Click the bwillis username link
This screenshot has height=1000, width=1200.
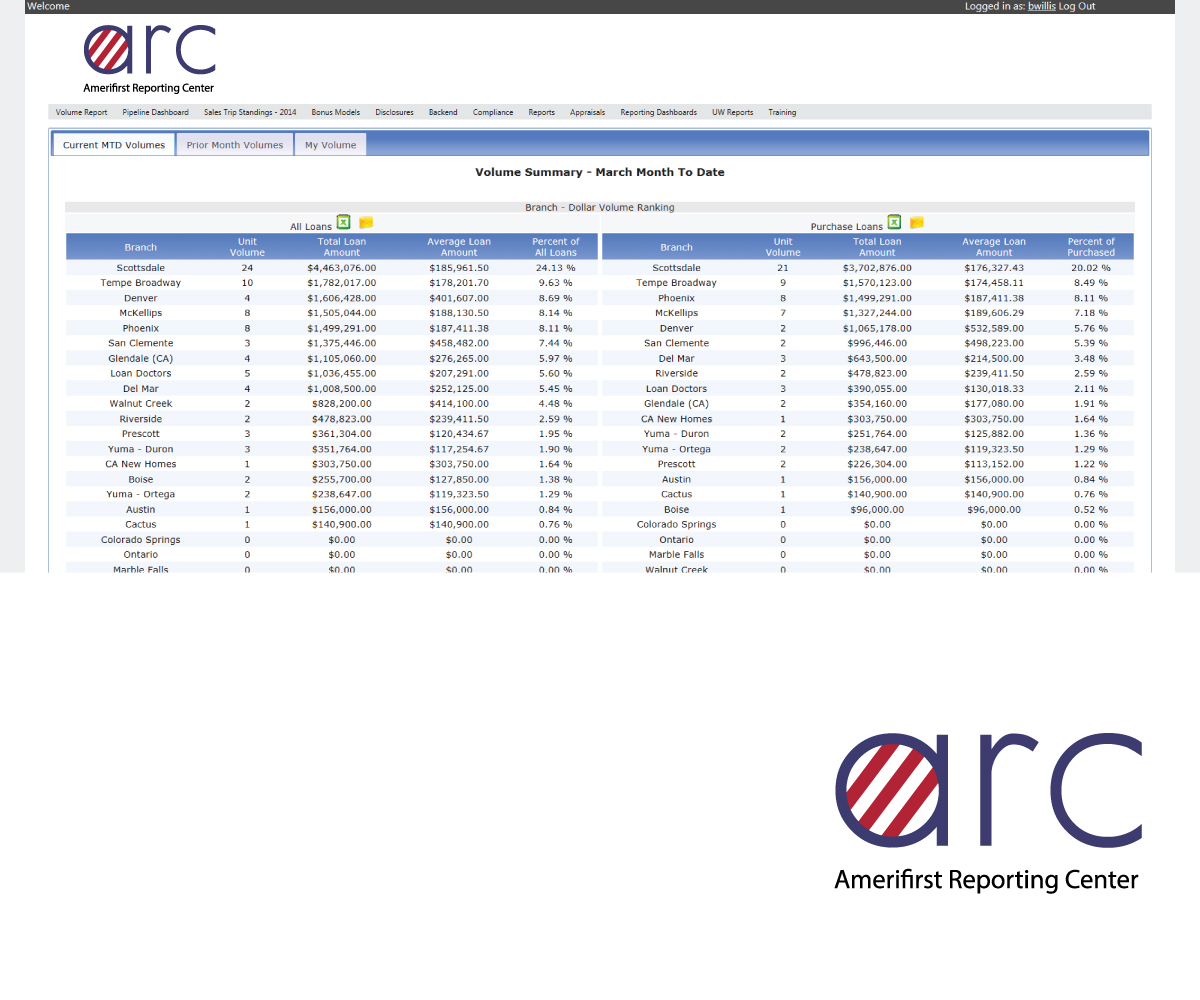pyautogui.click(x=1041, y=6)
